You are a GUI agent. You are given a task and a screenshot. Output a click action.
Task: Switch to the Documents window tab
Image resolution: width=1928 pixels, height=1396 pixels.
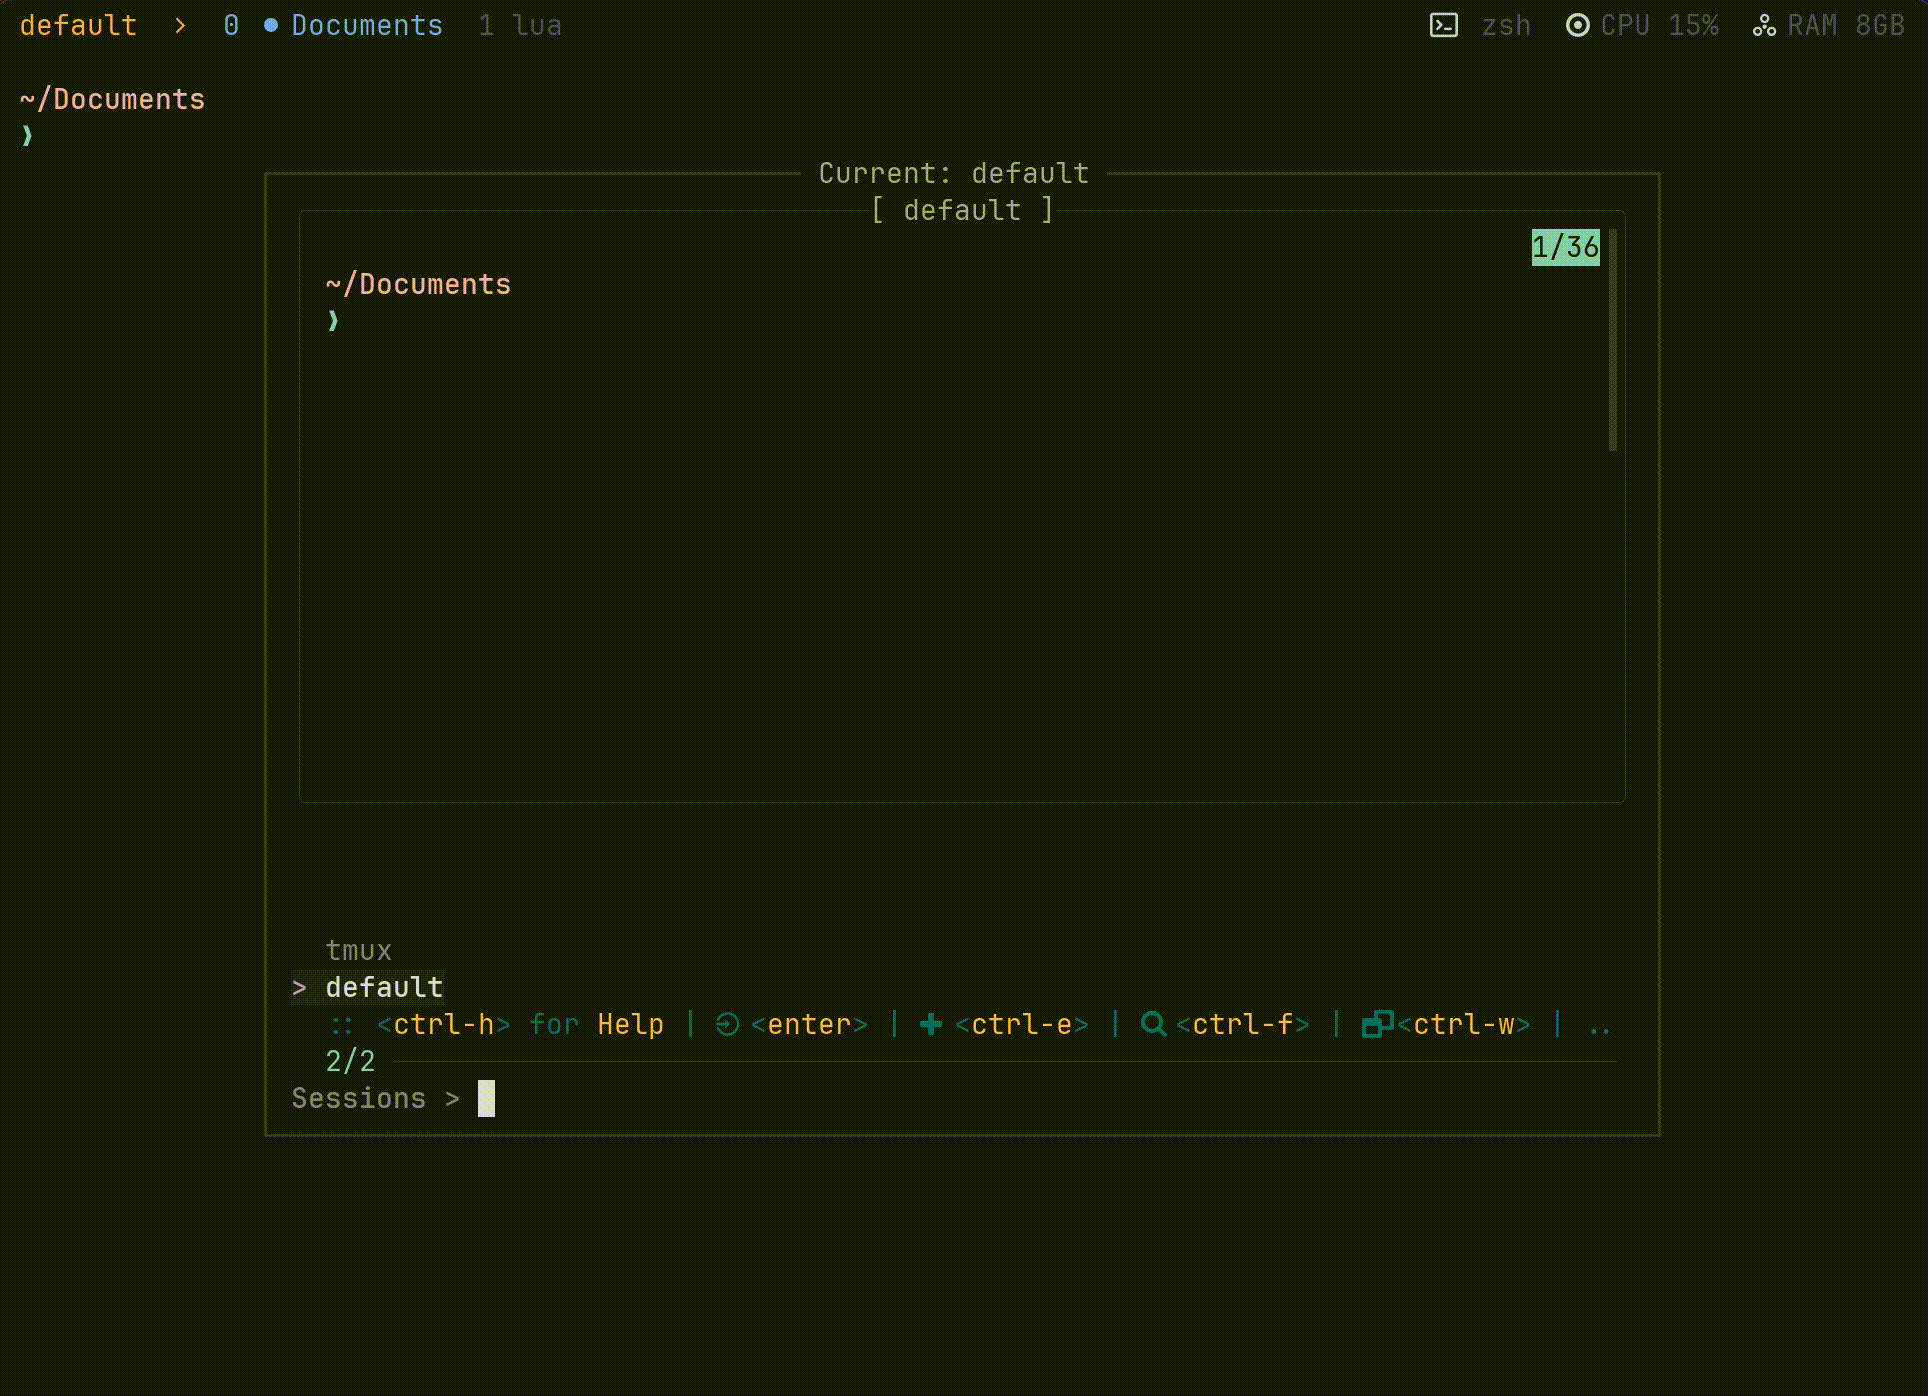(x=366, y=25)
